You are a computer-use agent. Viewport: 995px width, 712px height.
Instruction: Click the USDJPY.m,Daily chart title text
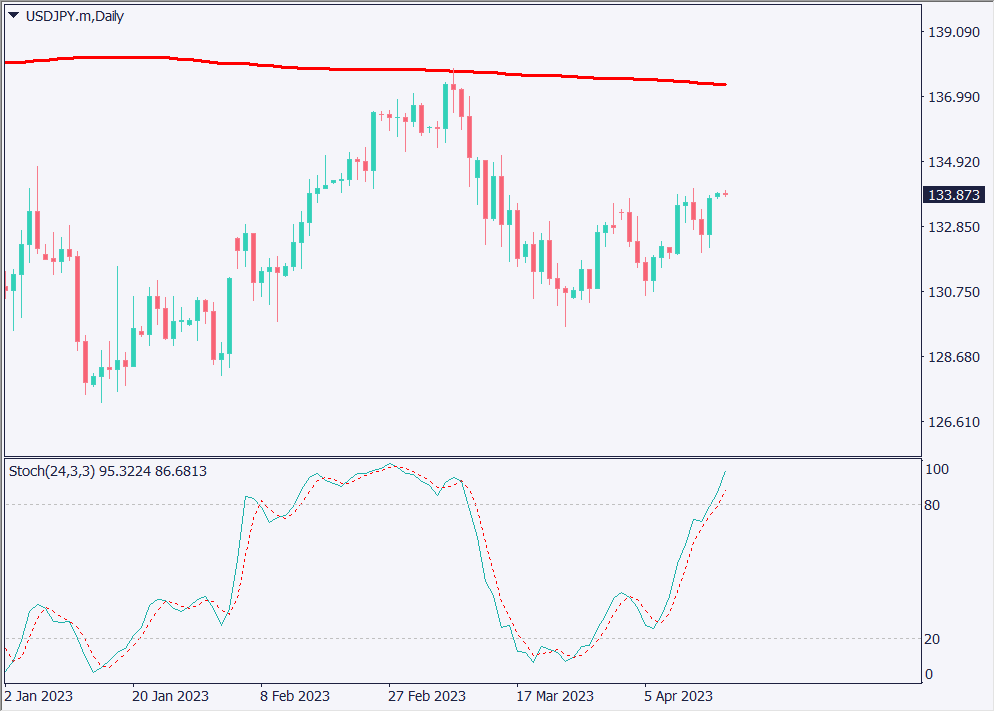(x=73, y=16)
